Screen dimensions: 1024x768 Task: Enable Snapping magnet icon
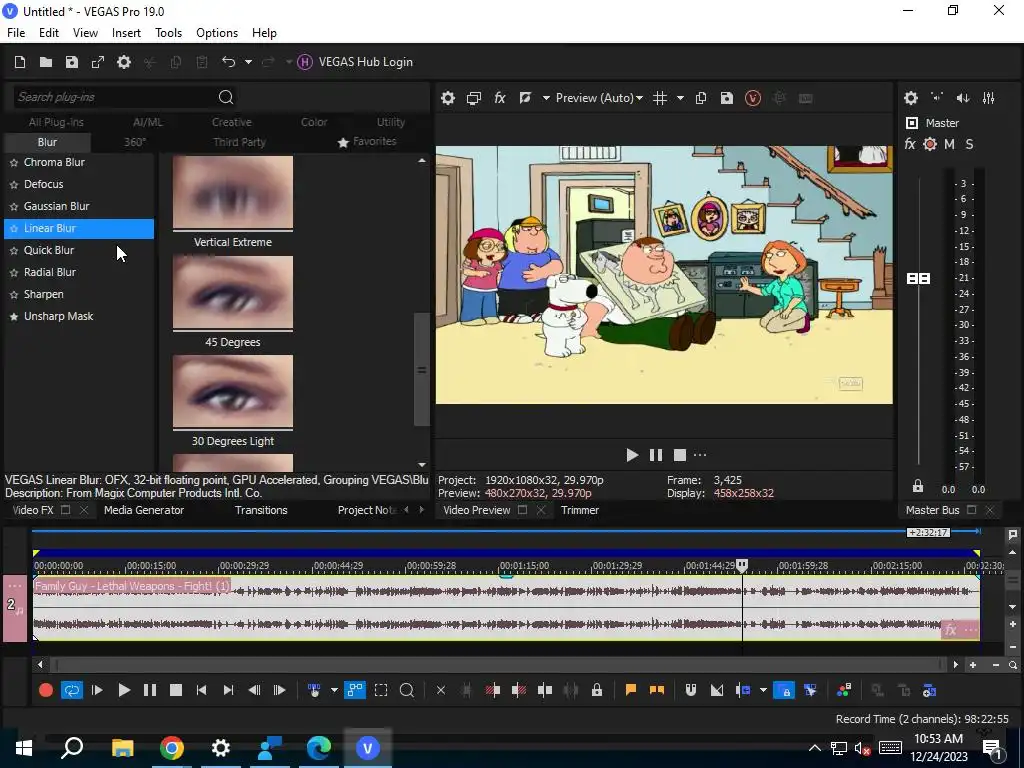click(691, 690)
